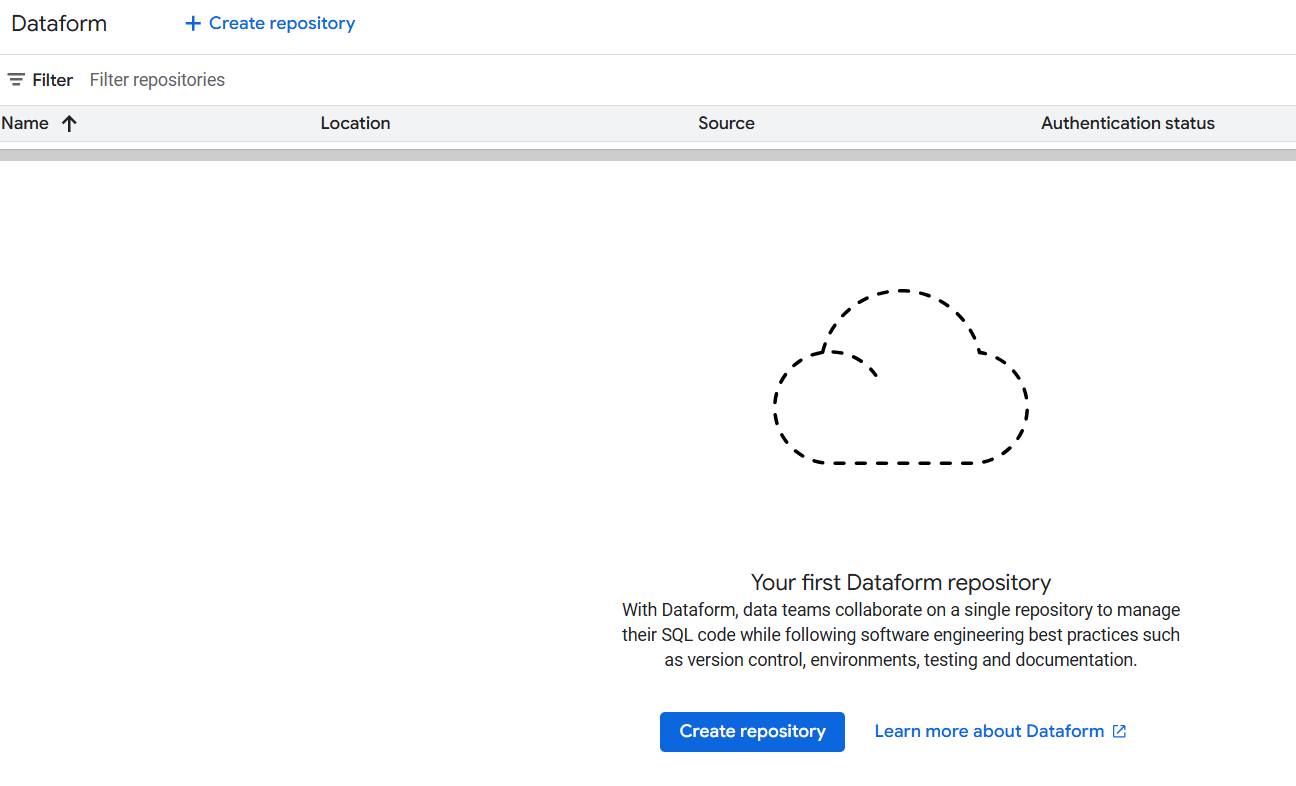
Task: Click the blue Create repository button
Action: [752, 732]
